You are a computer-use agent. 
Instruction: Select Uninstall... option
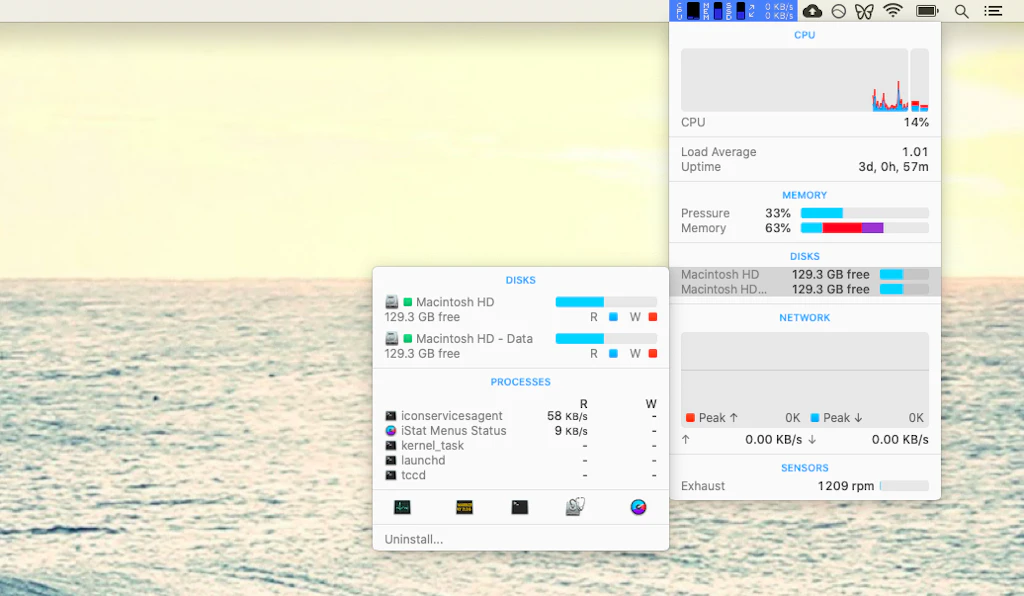(413, 539)
